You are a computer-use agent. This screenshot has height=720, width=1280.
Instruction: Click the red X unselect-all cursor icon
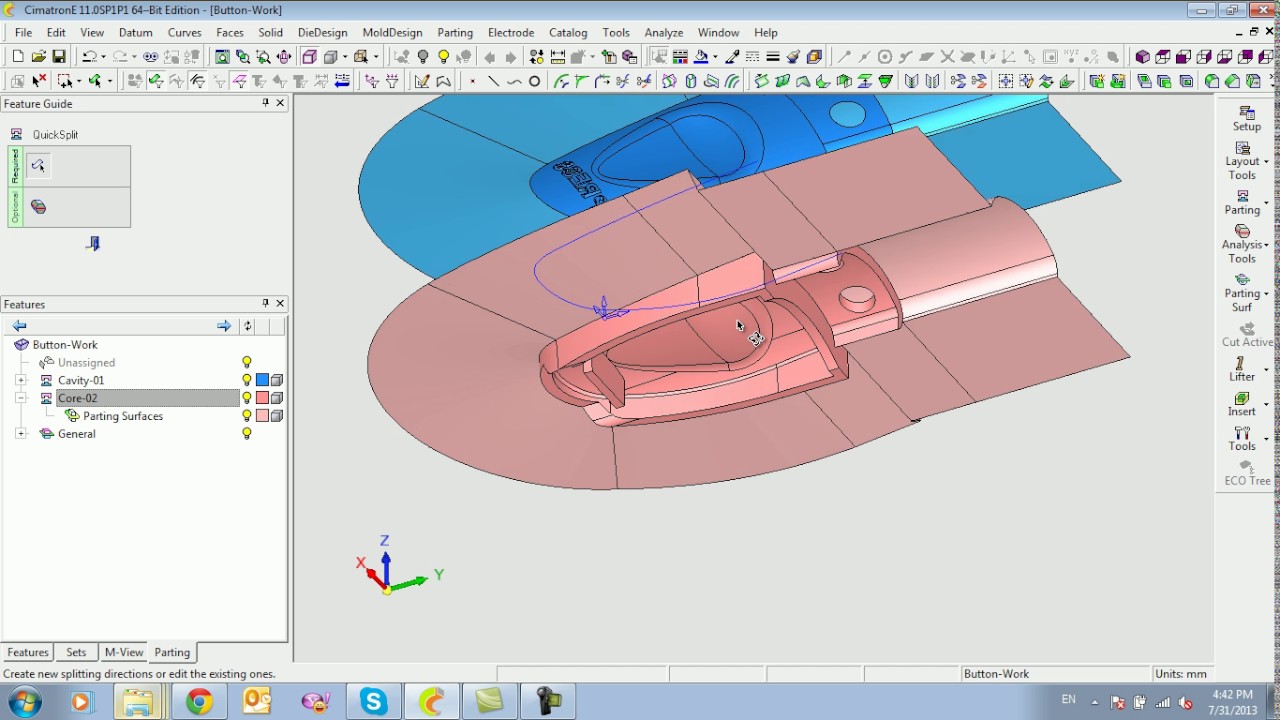[39, 81]
